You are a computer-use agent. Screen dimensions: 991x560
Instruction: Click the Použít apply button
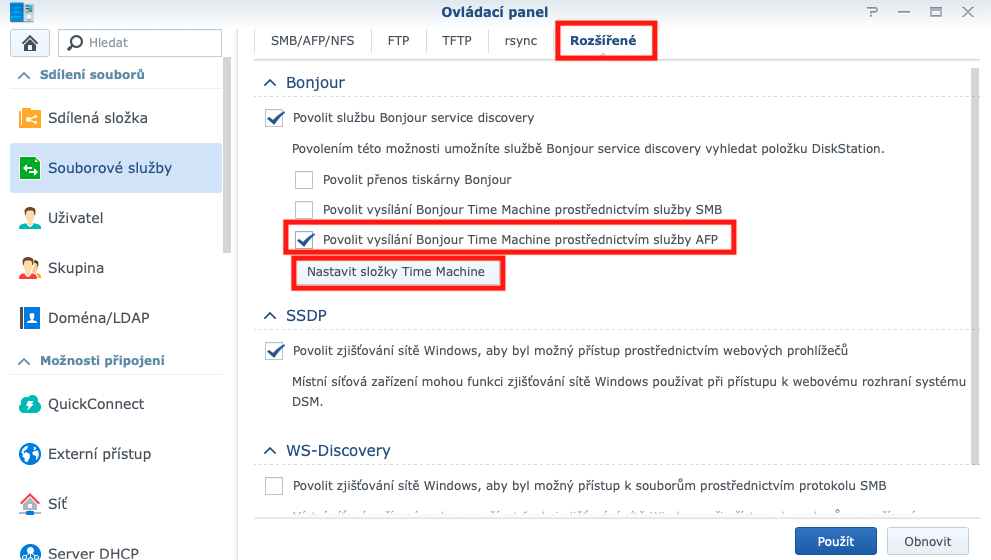(835, 541)
